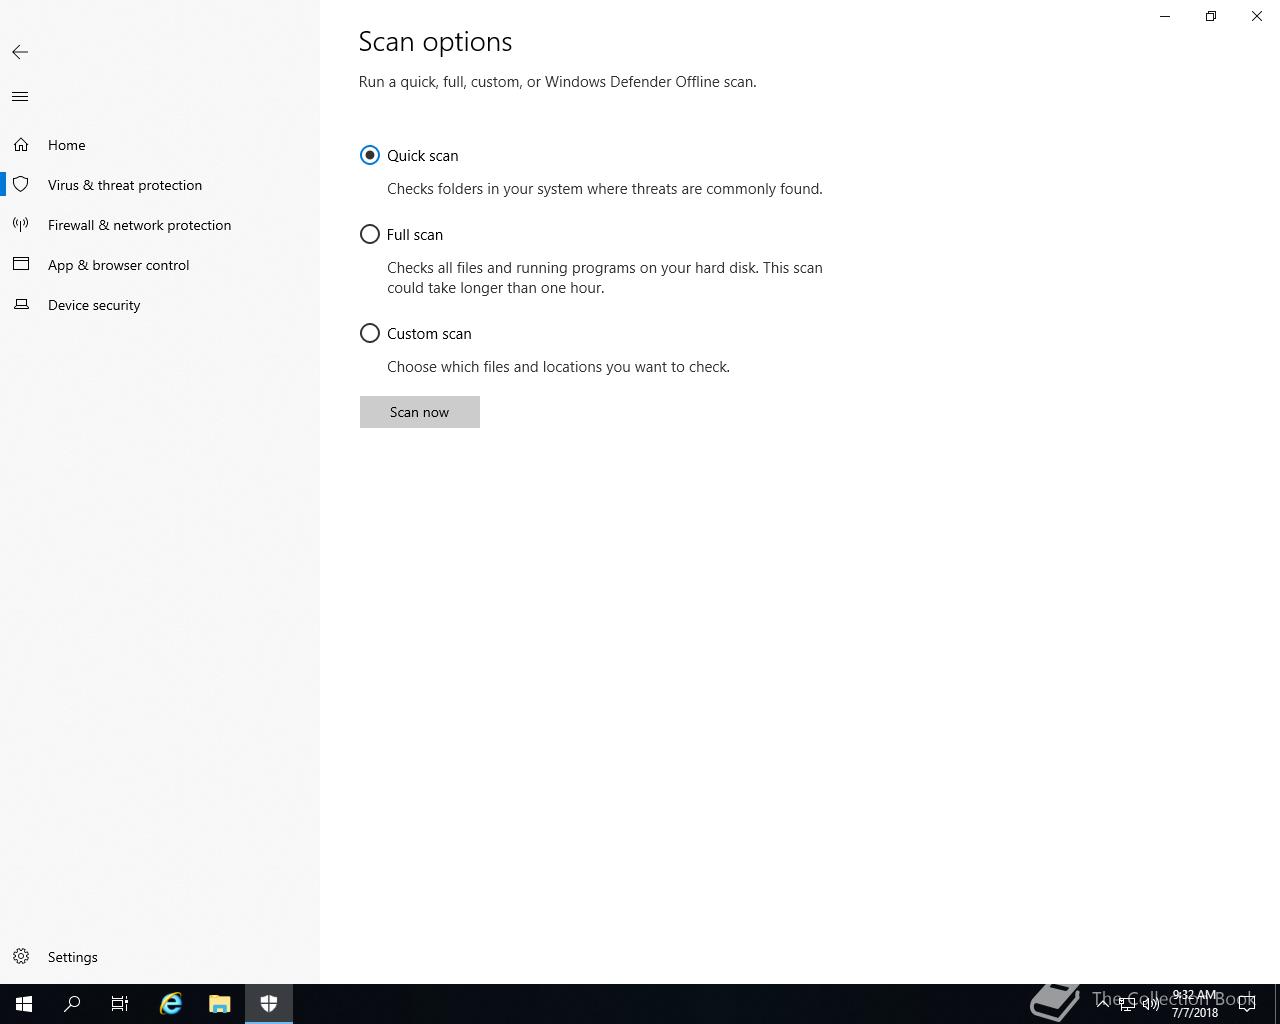Click 'Choose which files and locations' description
Screen dimensions: 1280x1024
(x=558, y=367)
